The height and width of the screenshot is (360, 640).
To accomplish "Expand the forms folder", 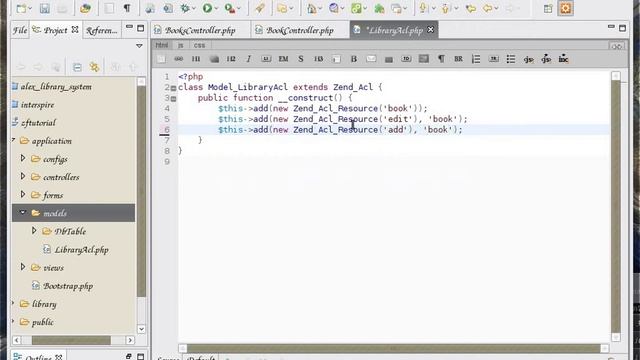I will 23,194.
